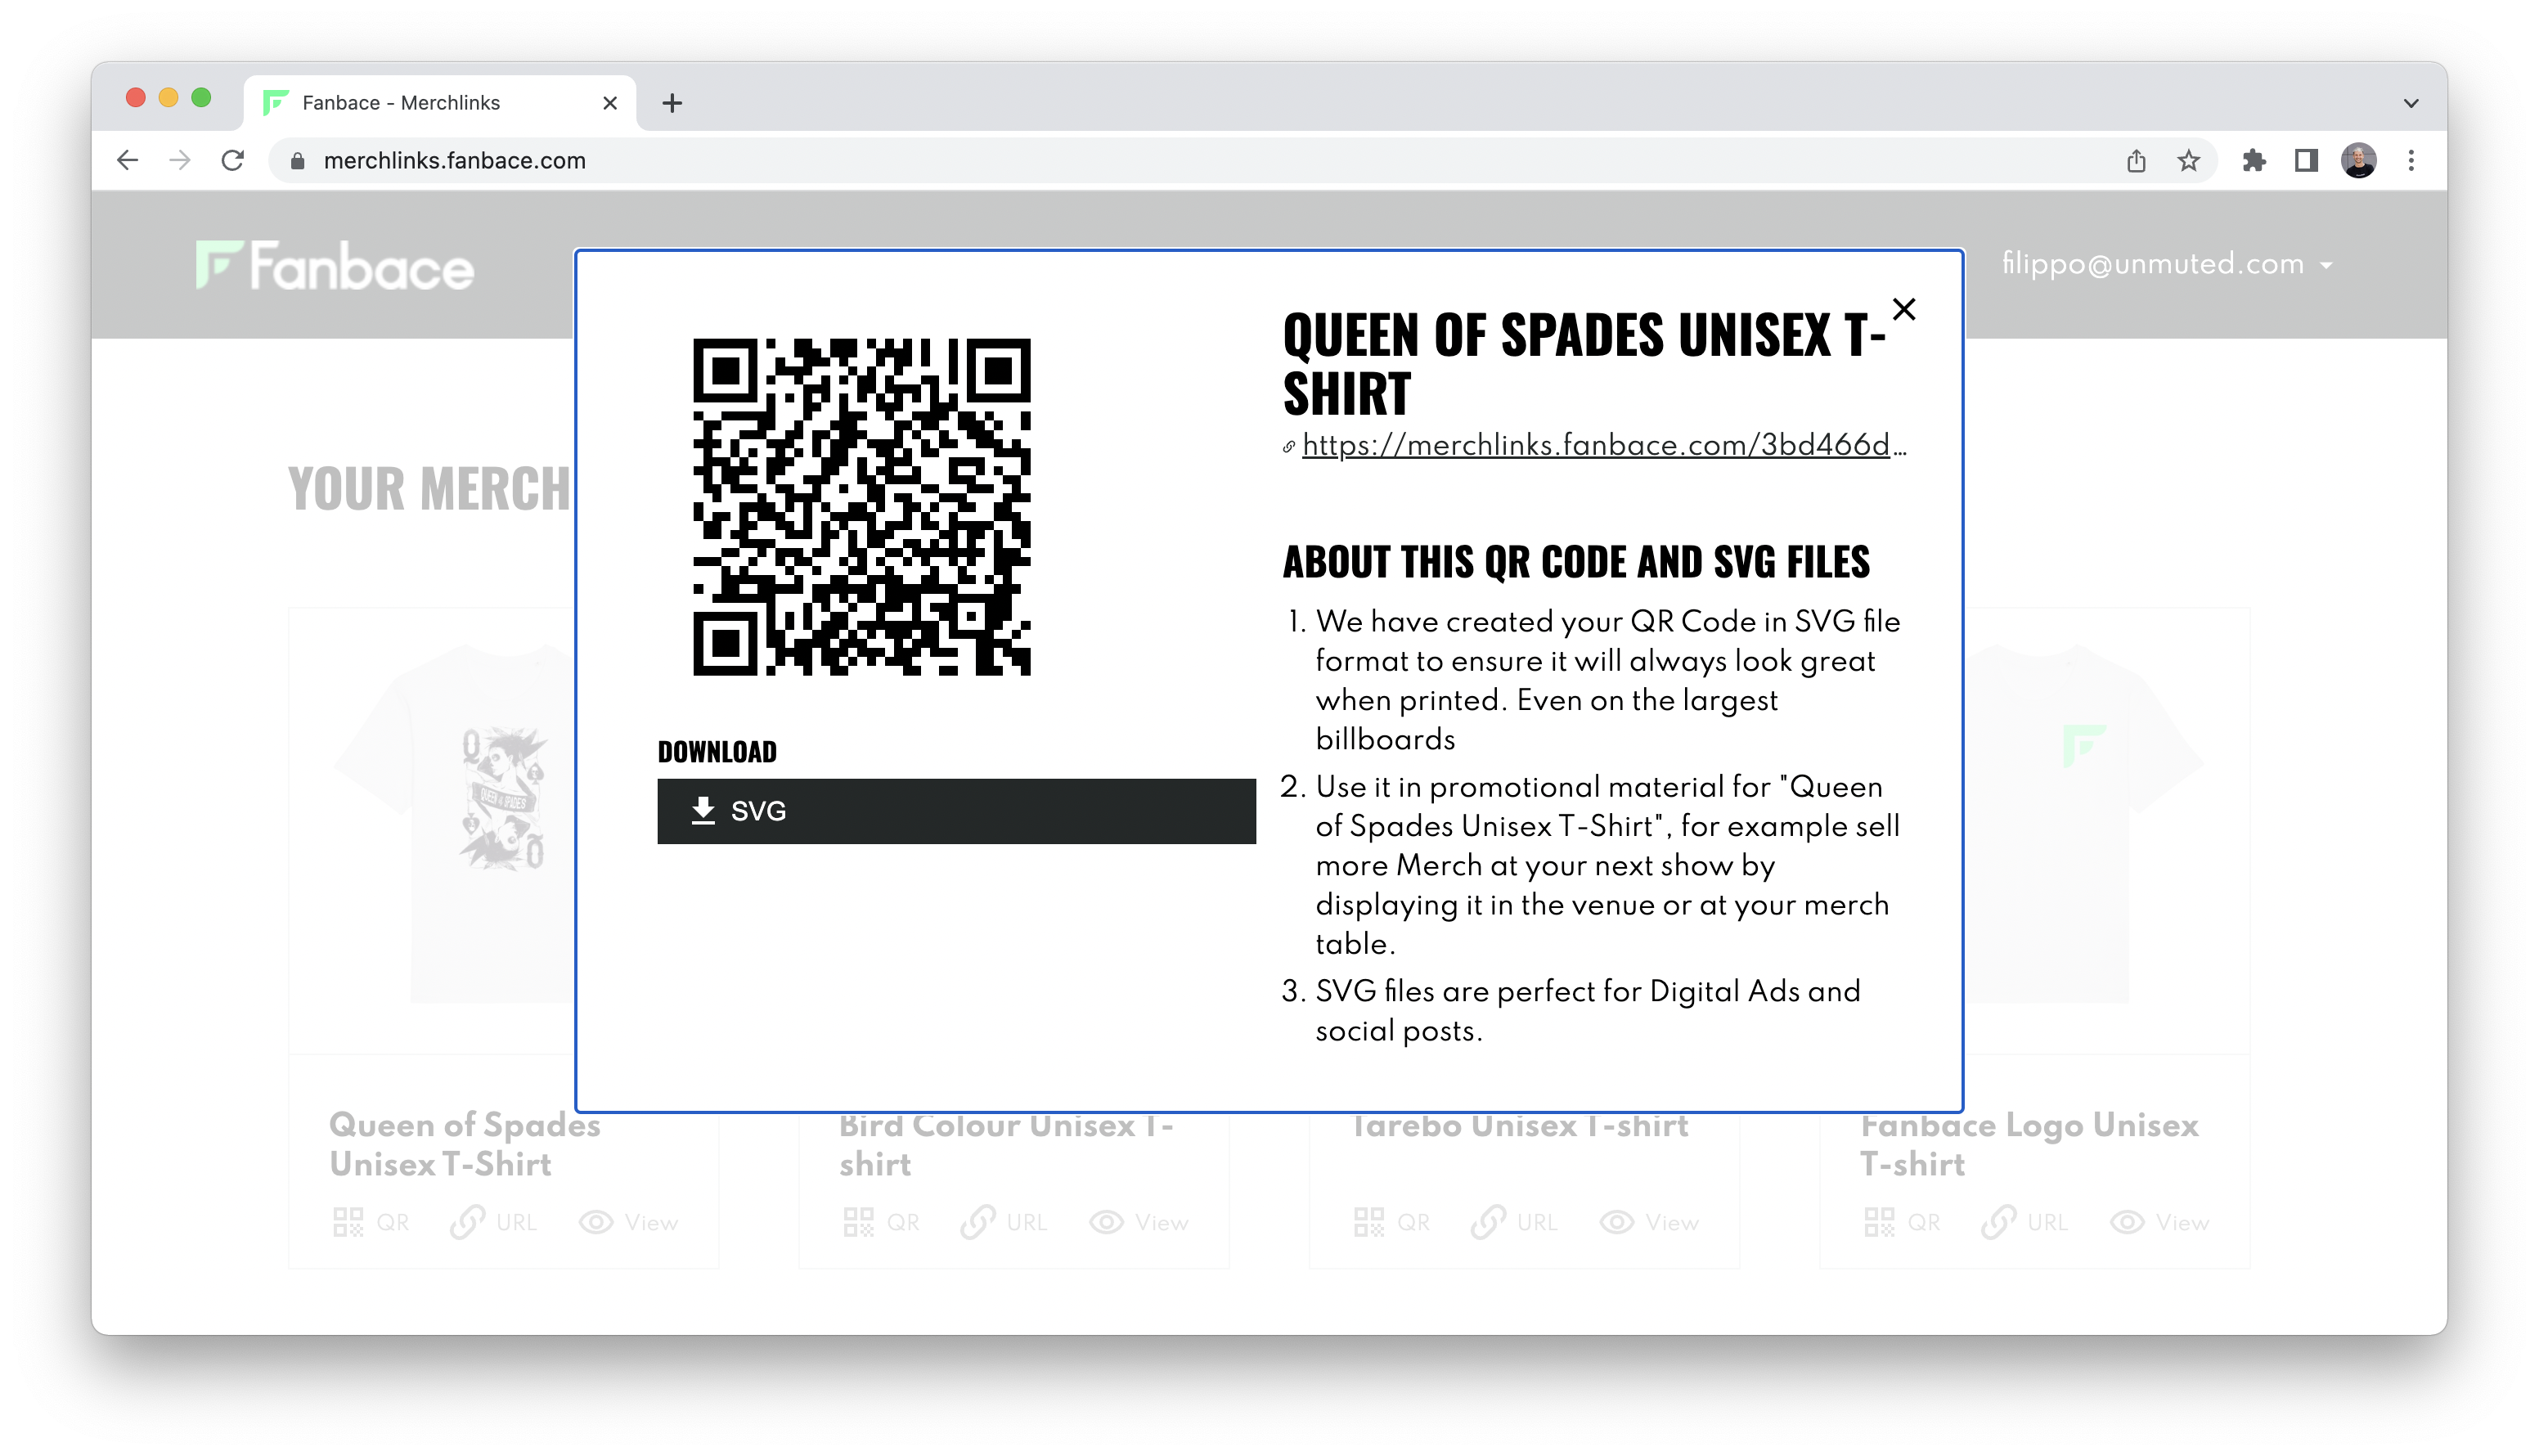
Task: Close the QR code modal dialog
Action: coord(1903,309)
